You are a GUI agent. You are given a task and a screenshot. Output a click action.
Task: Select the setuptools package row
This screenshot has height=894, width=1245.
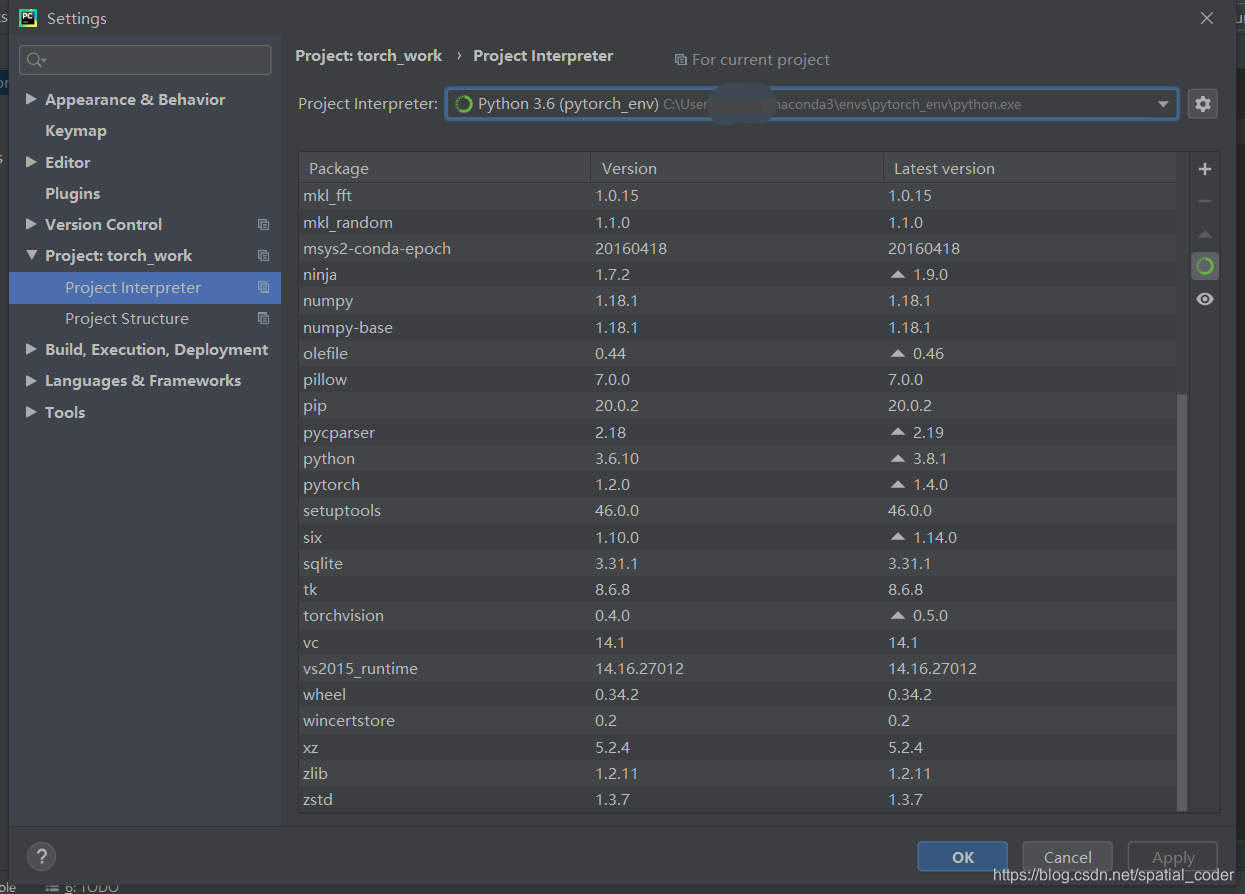click(x=738, y=511)
